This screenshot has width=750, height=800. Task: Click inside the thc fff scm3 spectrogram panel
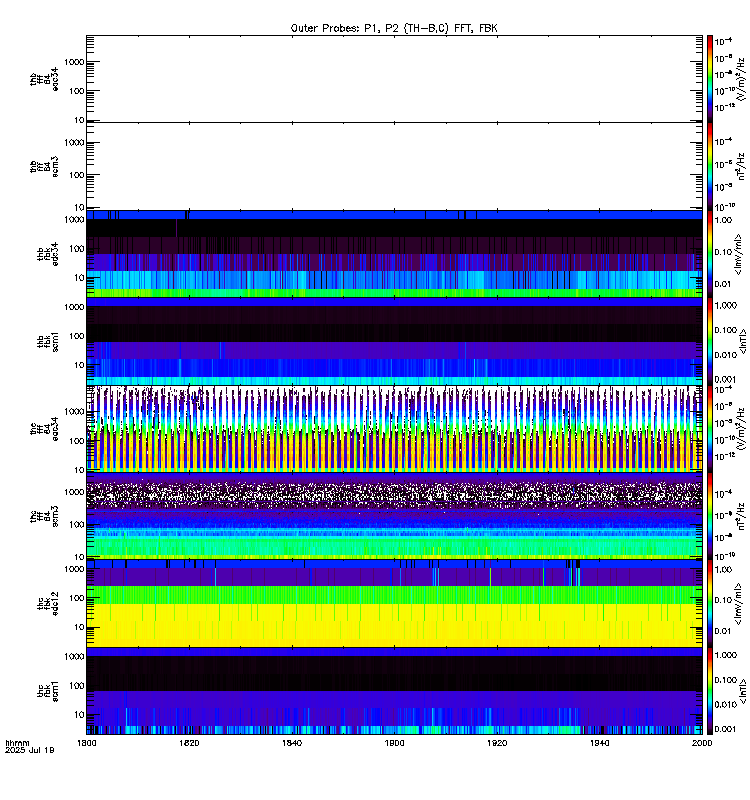tap(394, 516)
